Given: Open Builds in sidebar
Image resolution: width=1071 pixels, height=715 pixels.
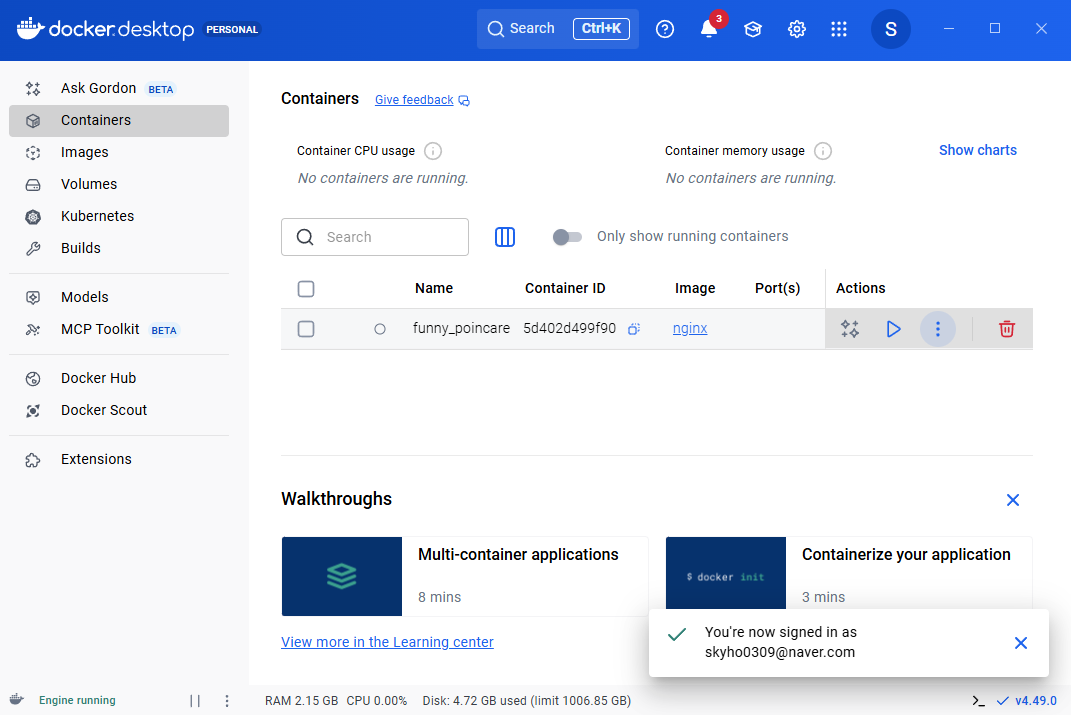Looking at the screenshot, I should pyautogui.click(x=119, y=249).
